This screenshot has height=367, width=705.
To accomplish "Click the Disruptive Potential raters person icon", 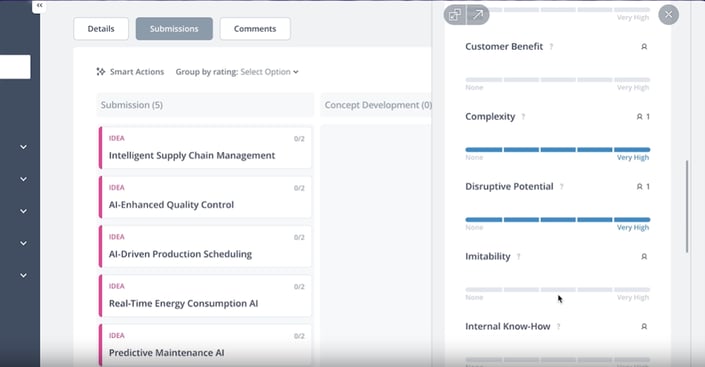I will pyautogui.click(x=639, y=187).
